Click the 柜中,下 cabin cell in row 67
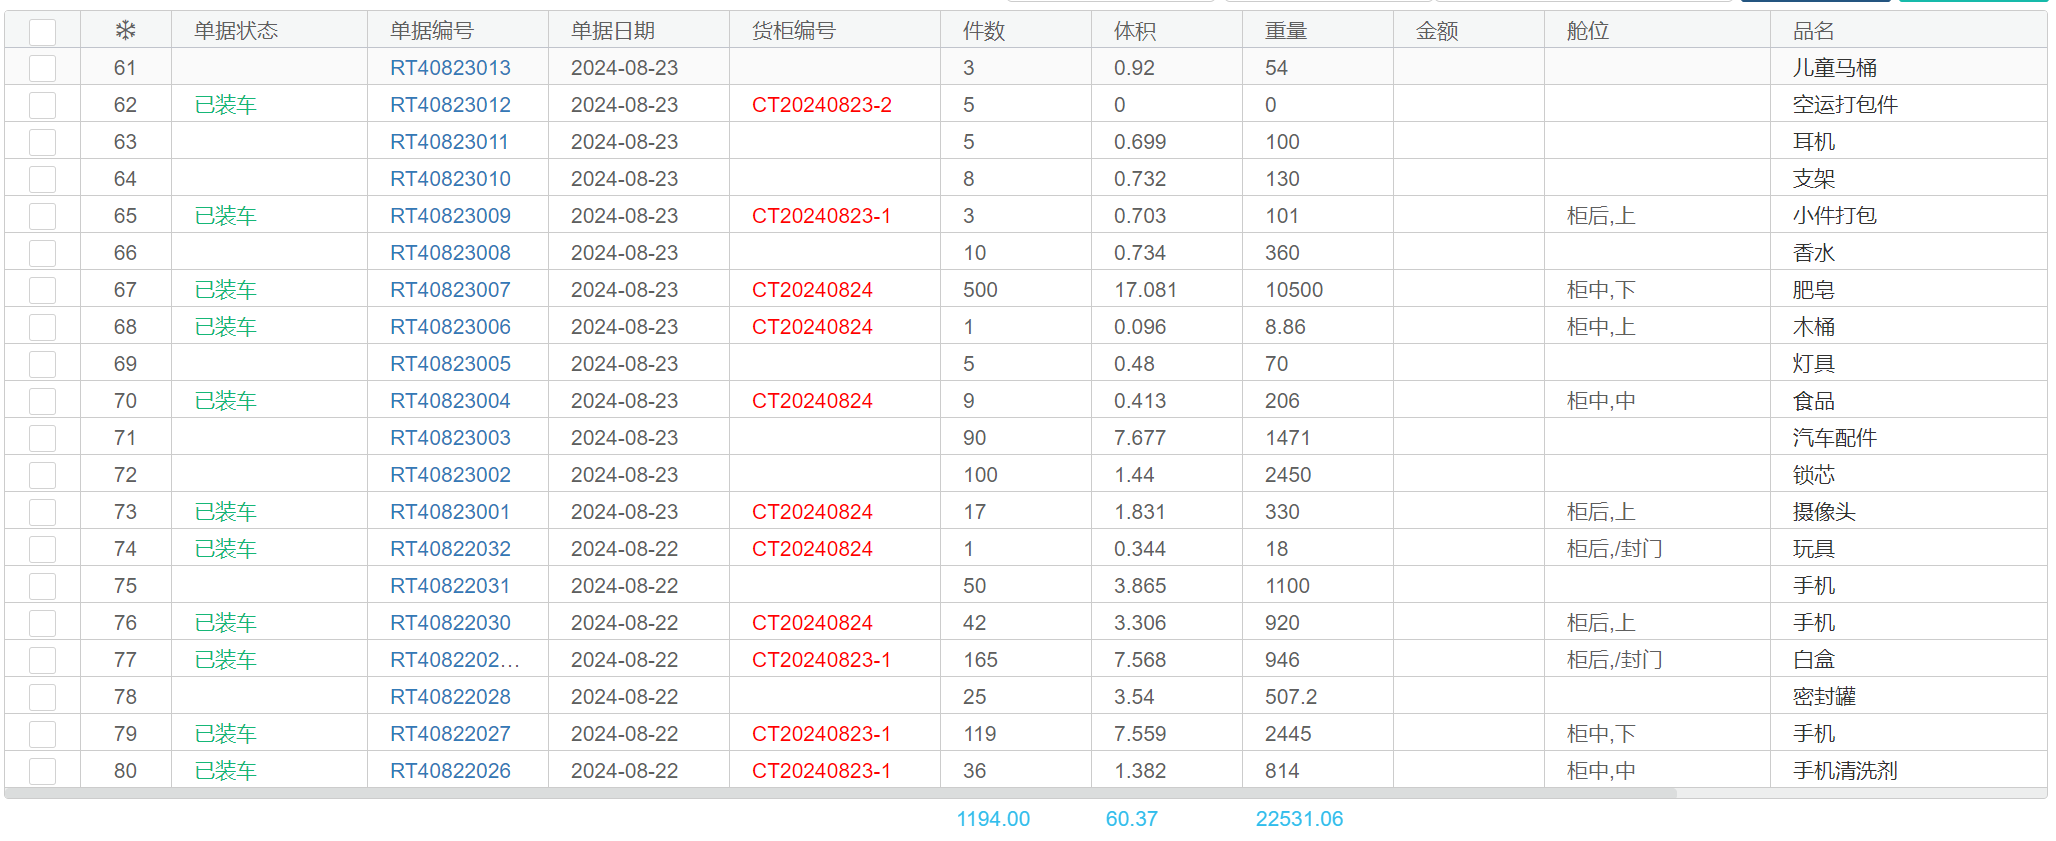The width and height of the screenshot is (2056, 841). click(1601, 290)
